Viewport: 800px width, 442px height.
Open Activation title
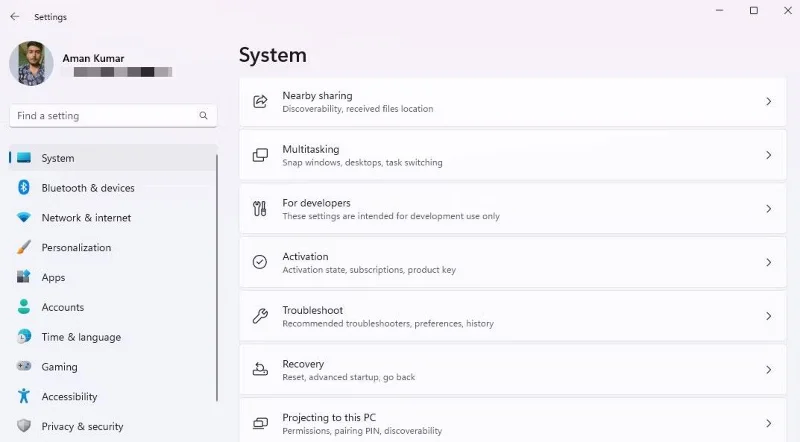point(305,257)
